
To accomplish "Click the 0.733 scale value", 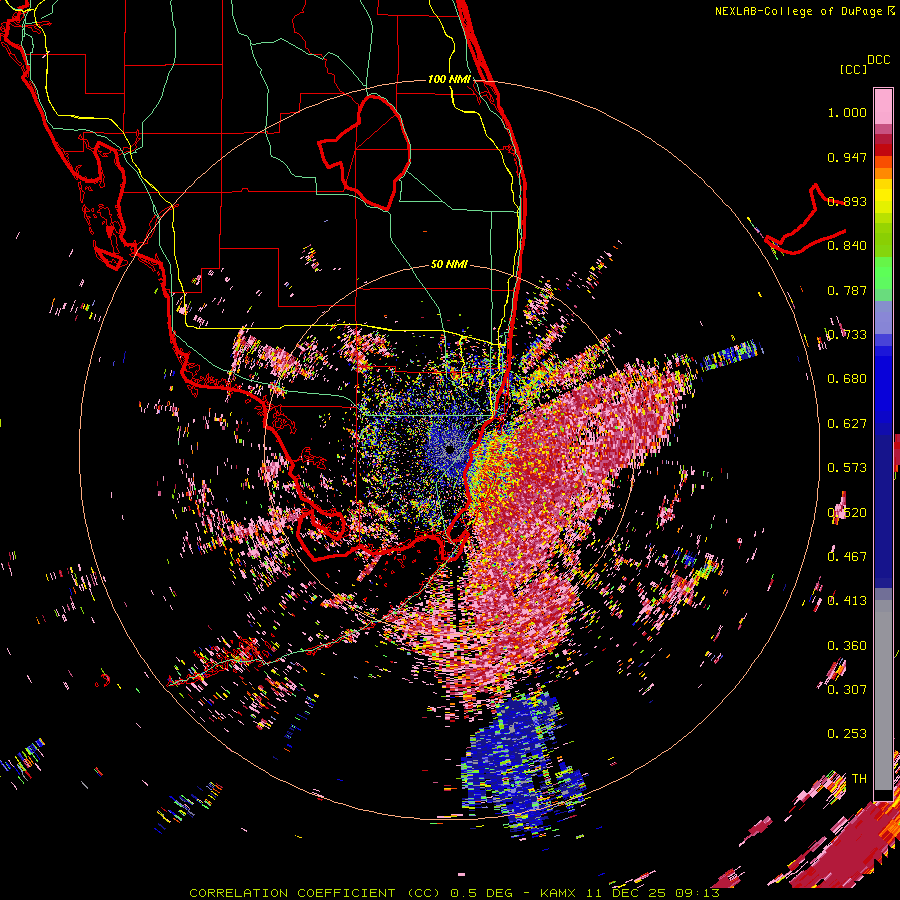I will 847,335.
